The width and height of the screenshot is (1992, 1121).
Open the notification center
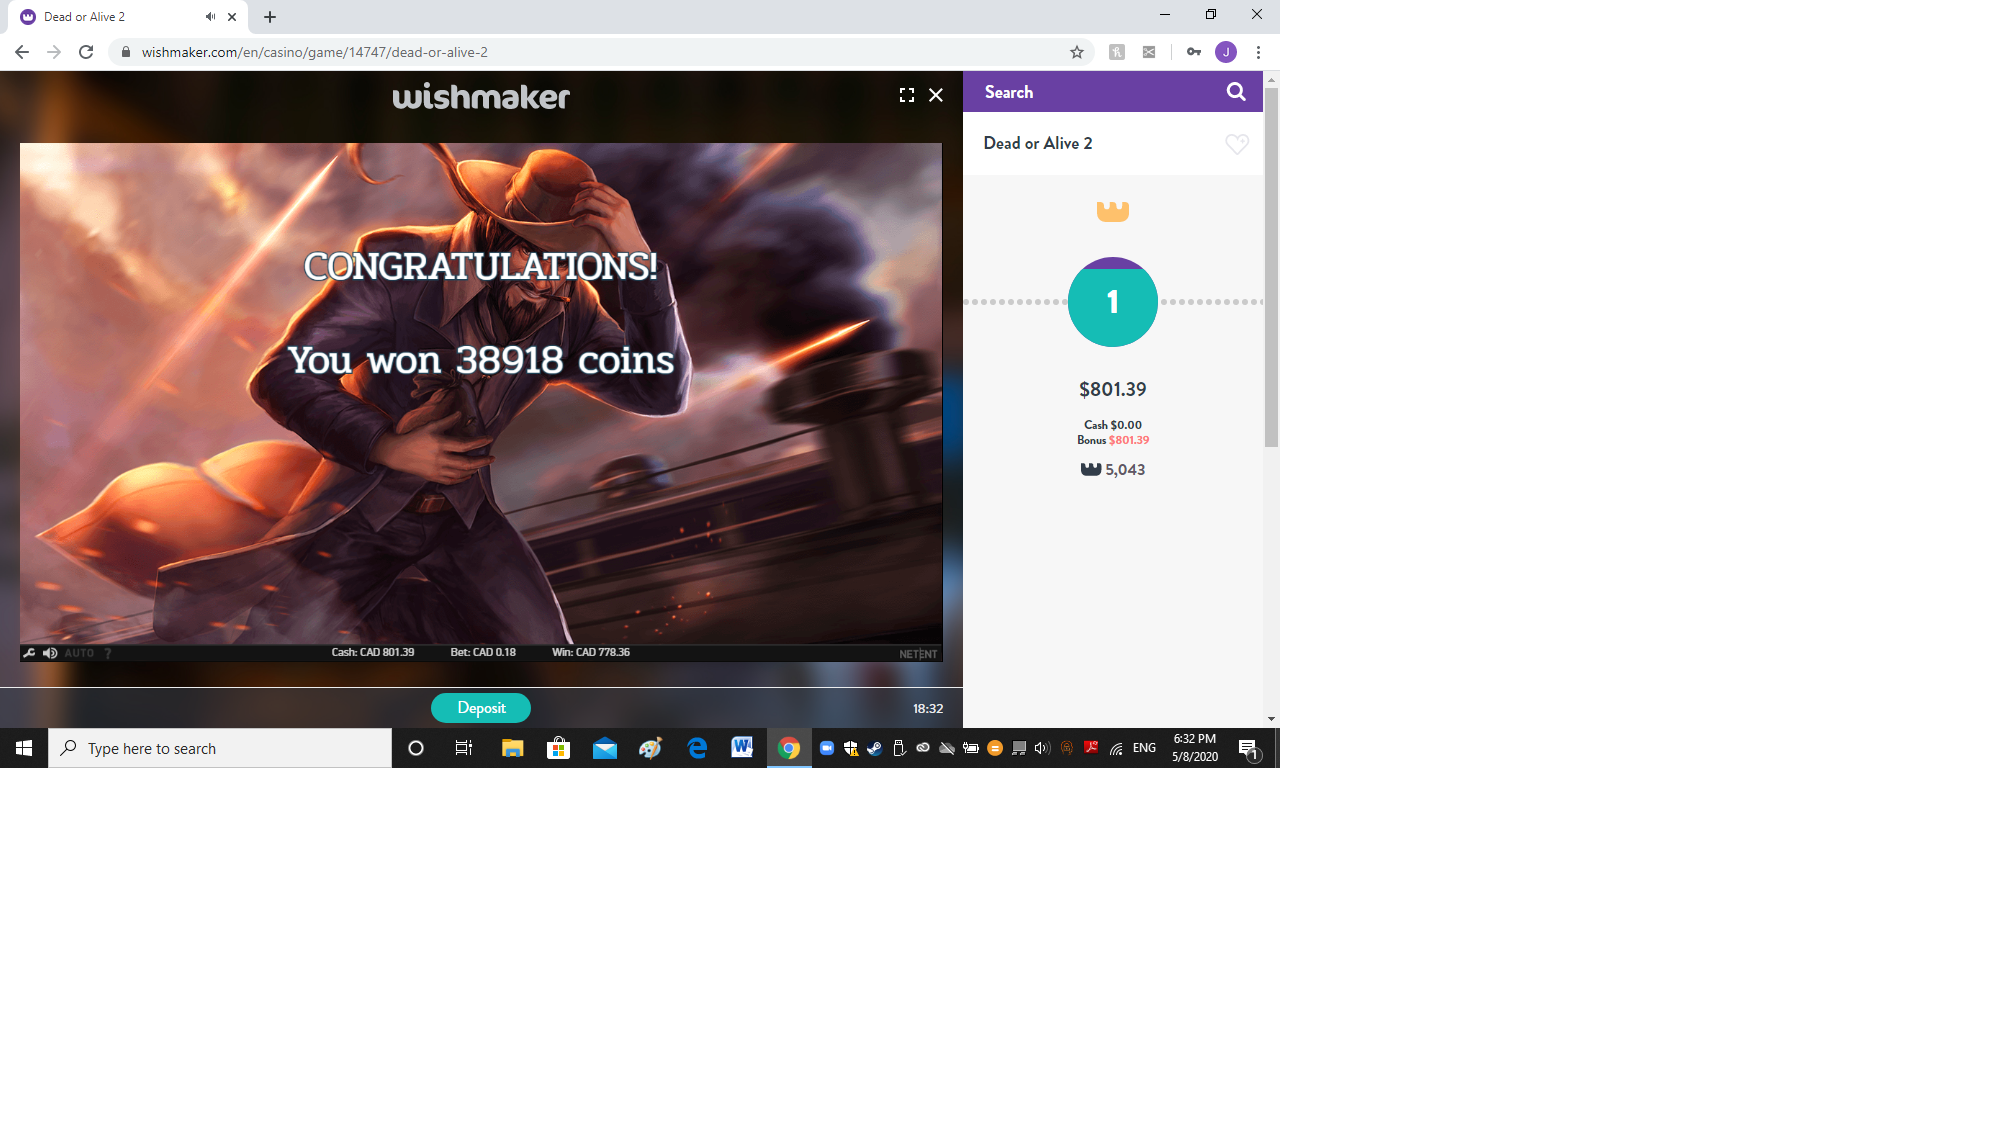[x=1248, y=748]
